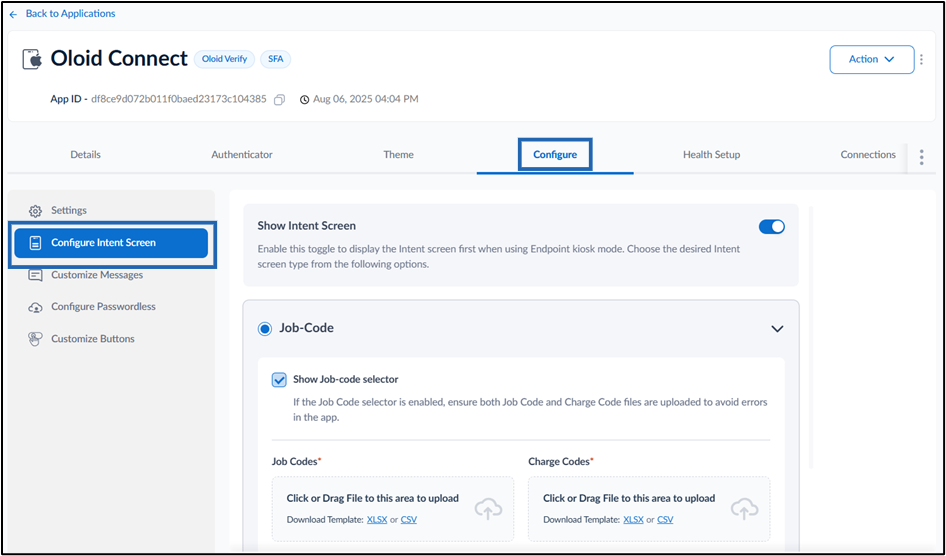Click the Settings gear icon in the sidebar
The height and width of the screenshot is (556, 946).
[35, 211]
